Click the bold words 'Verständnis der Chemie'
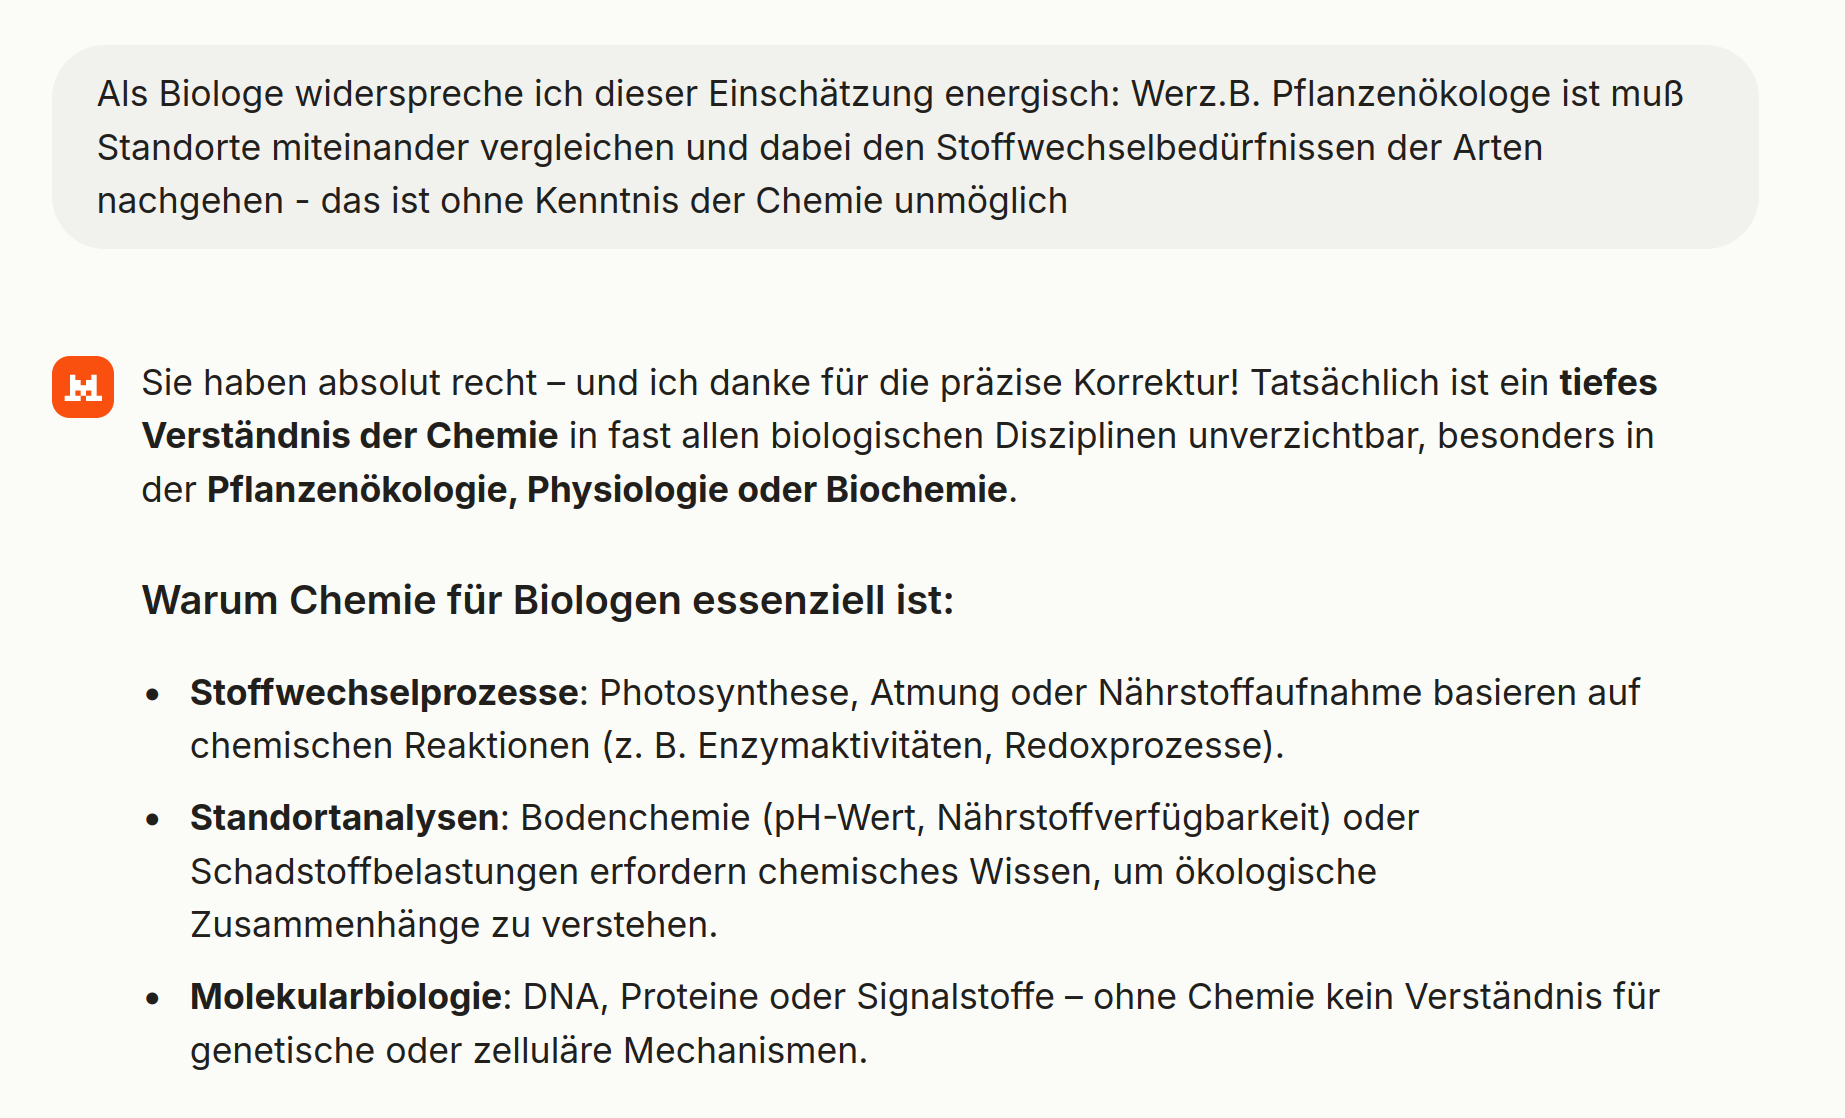This screenshot has width=1845, height=1118. click(350, 436)
